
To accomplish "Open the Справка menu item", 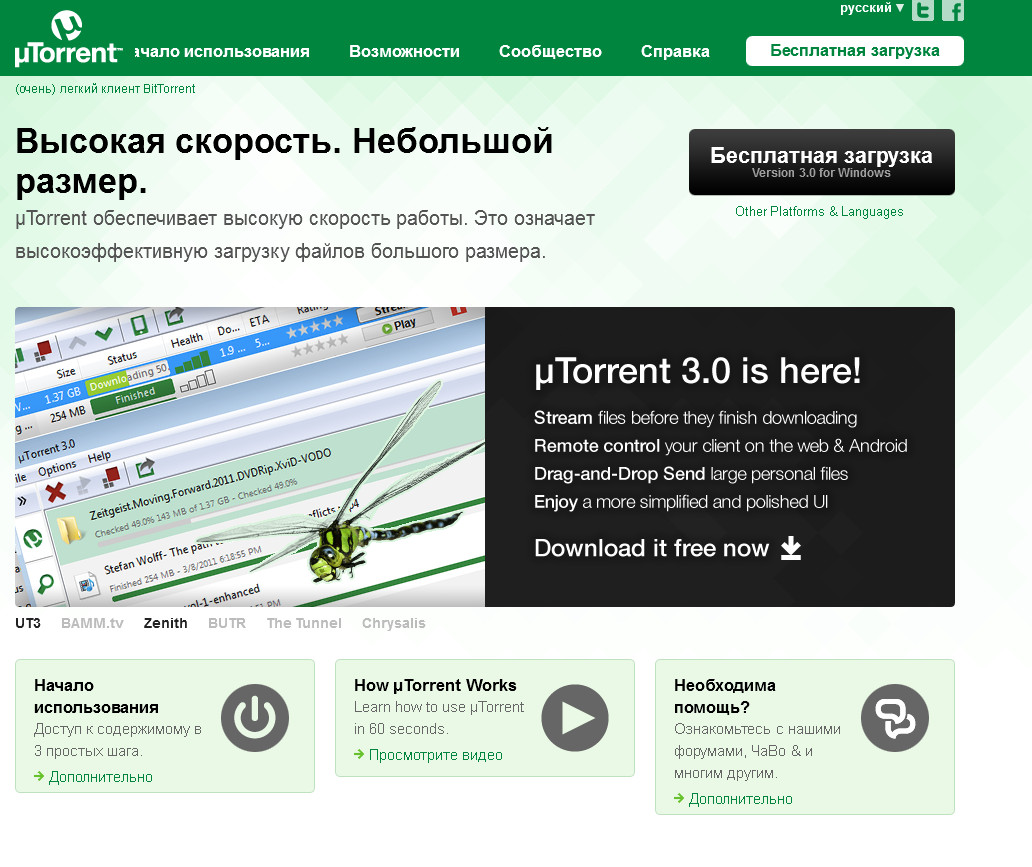I will [x=675, y=51].
